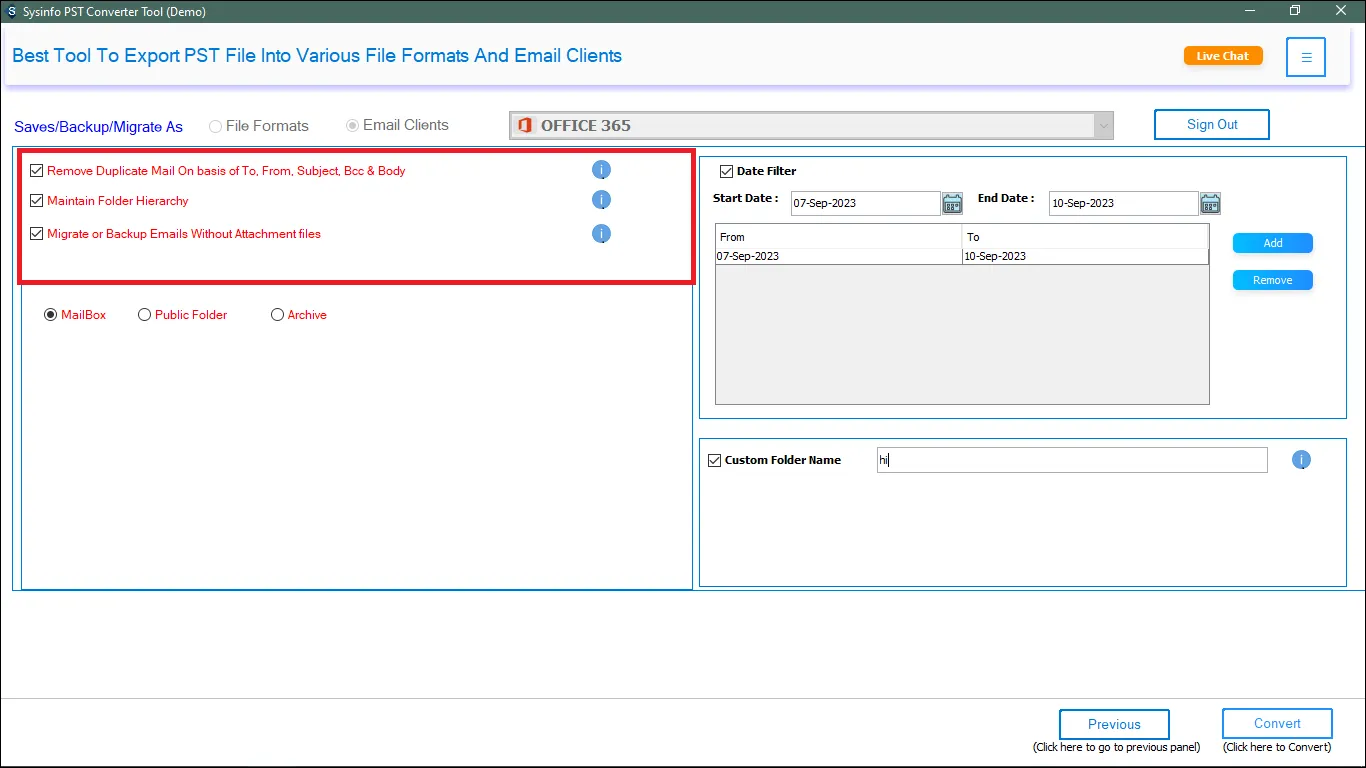
Task: Click info icon for Without Attachment option
Action: point(601,234)
